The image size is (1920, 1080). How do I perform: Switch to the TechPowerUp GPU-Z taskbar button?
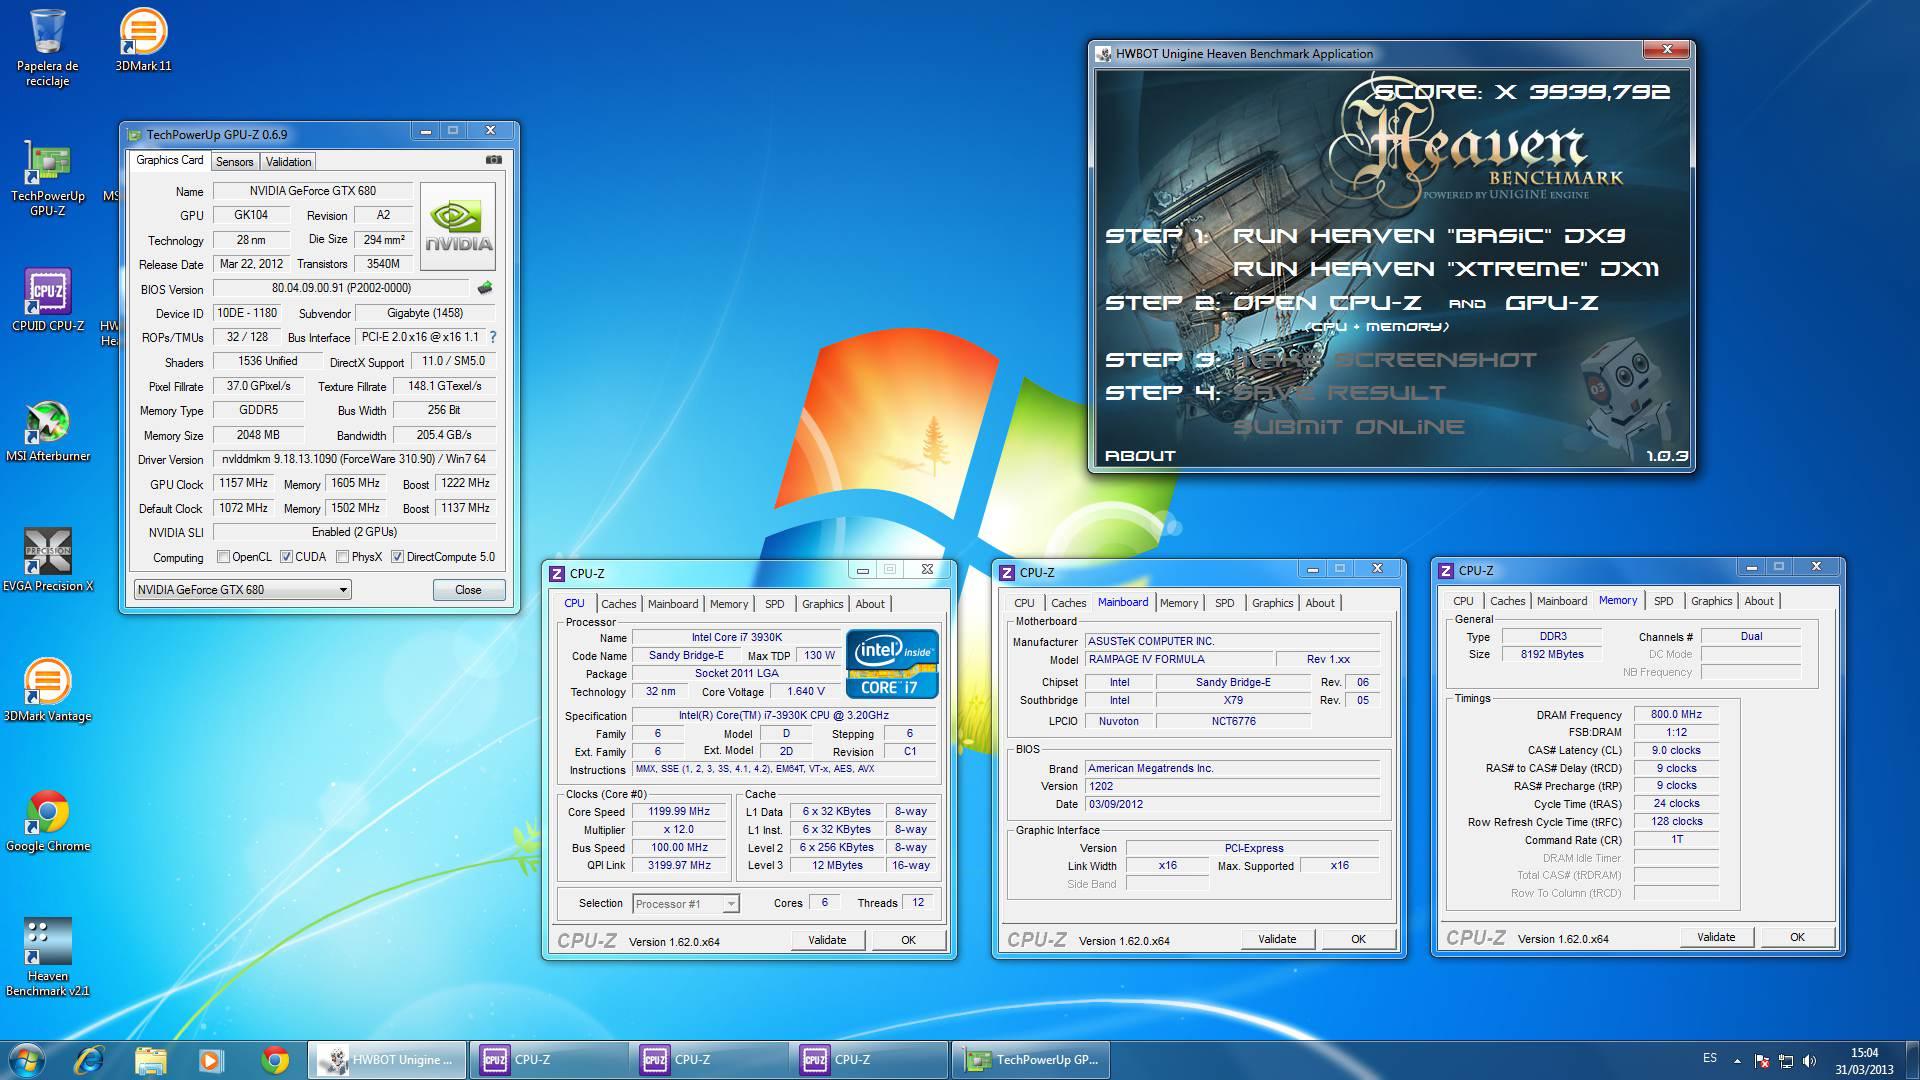(1032, 1060)
